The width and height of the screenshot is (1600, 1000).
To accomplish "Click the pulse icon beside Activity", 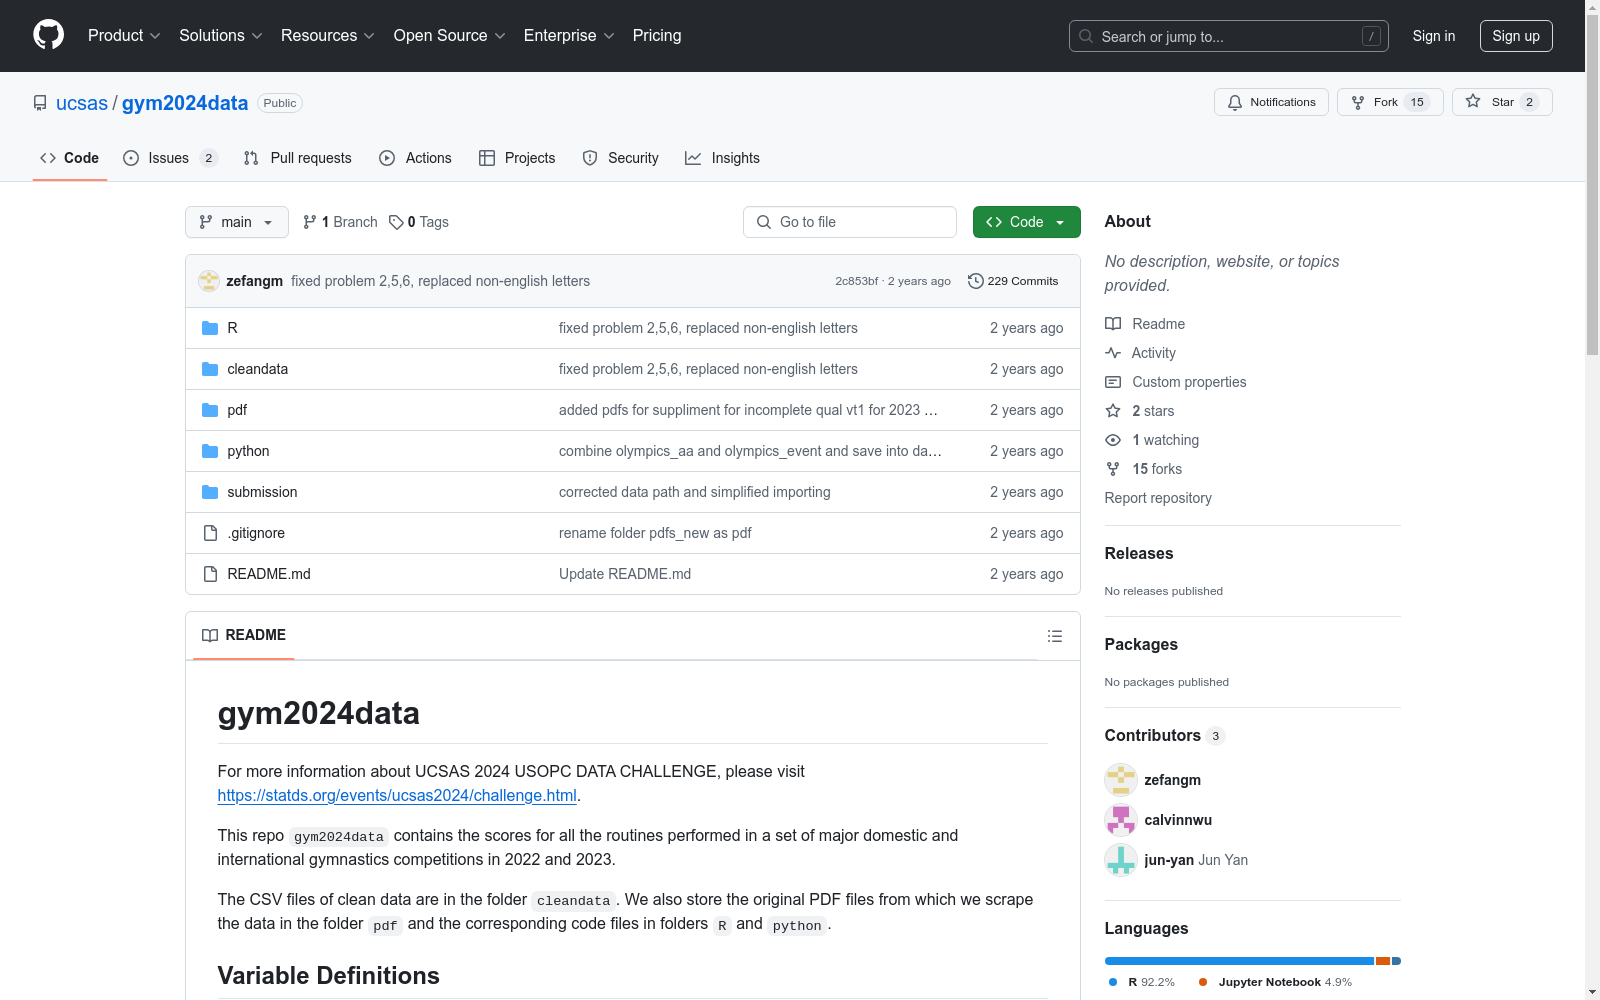I will 1113,353.
